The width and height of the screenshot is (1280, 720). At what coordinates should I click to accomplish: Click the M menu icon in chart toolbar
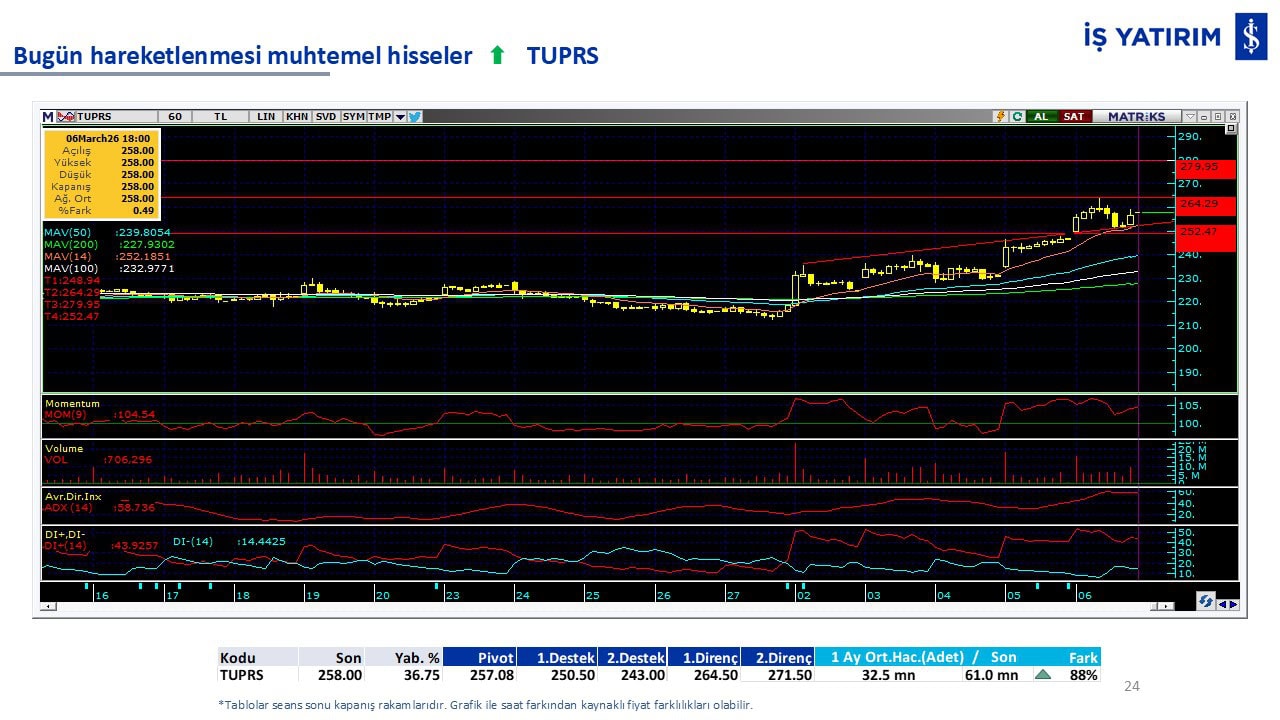[x=48, y=116]
